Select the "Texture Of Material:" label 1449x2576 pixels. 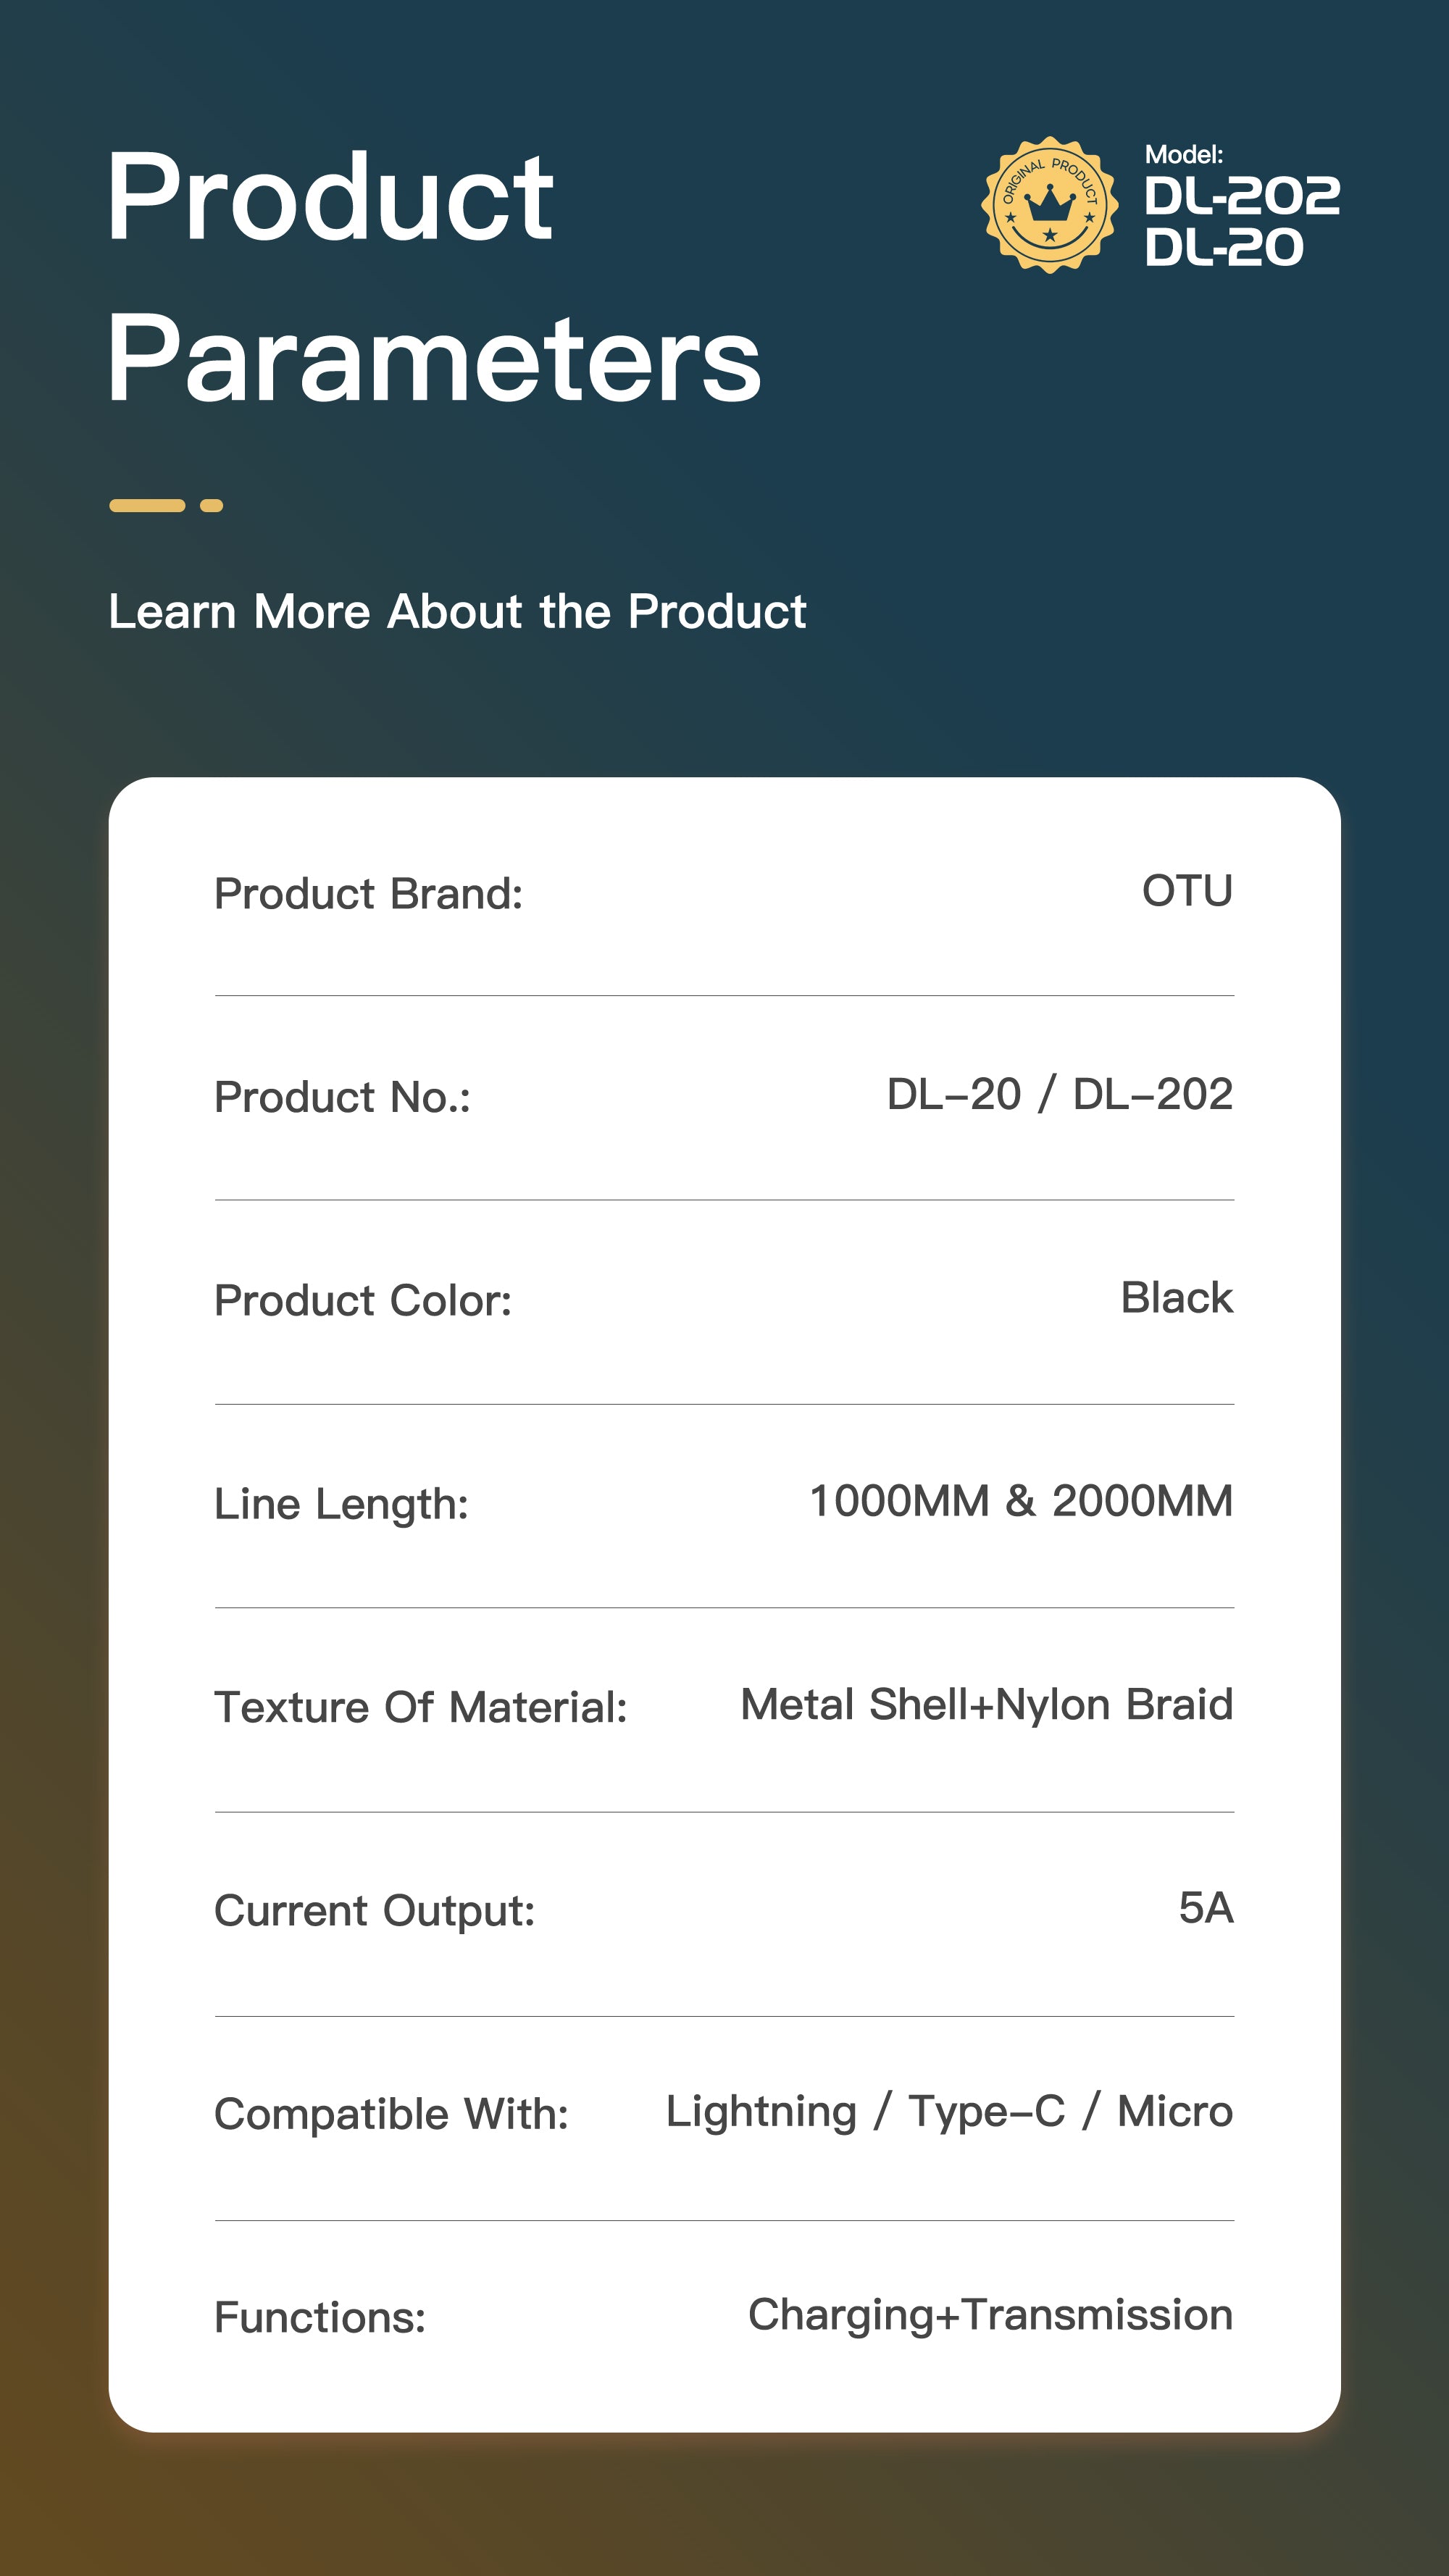420,1708
